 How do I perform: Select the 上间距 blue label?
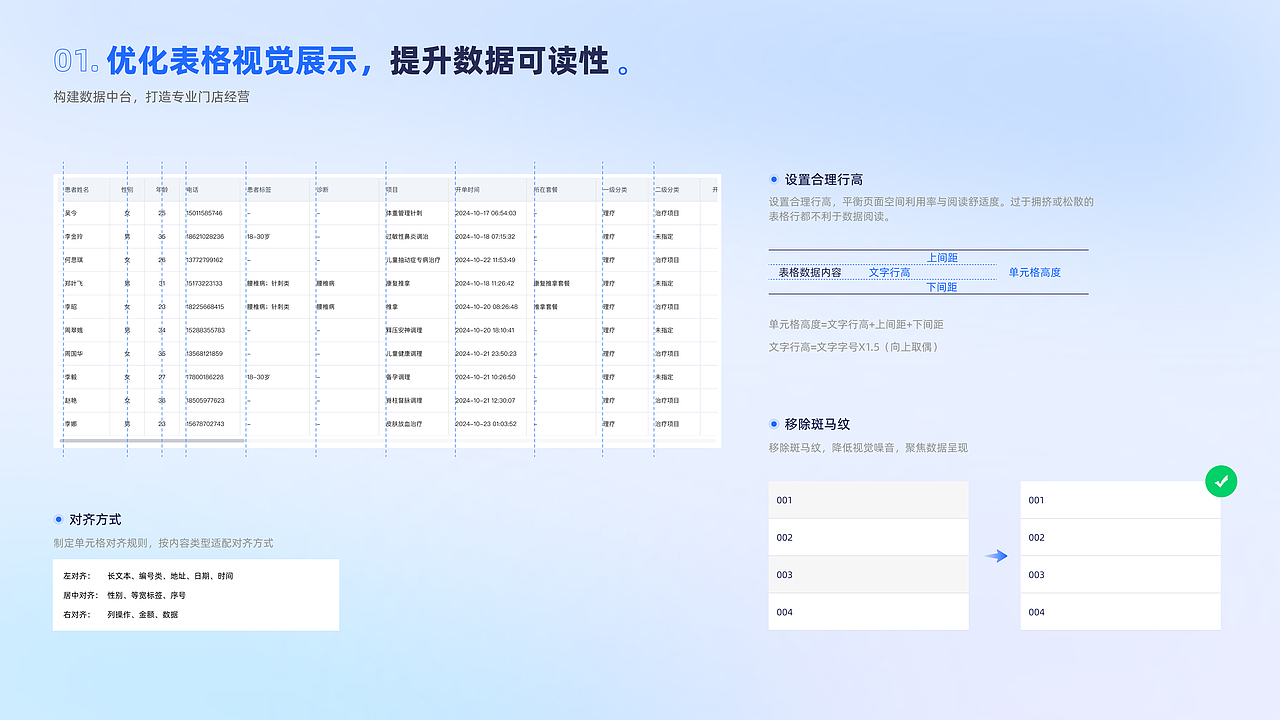(941, 257)
